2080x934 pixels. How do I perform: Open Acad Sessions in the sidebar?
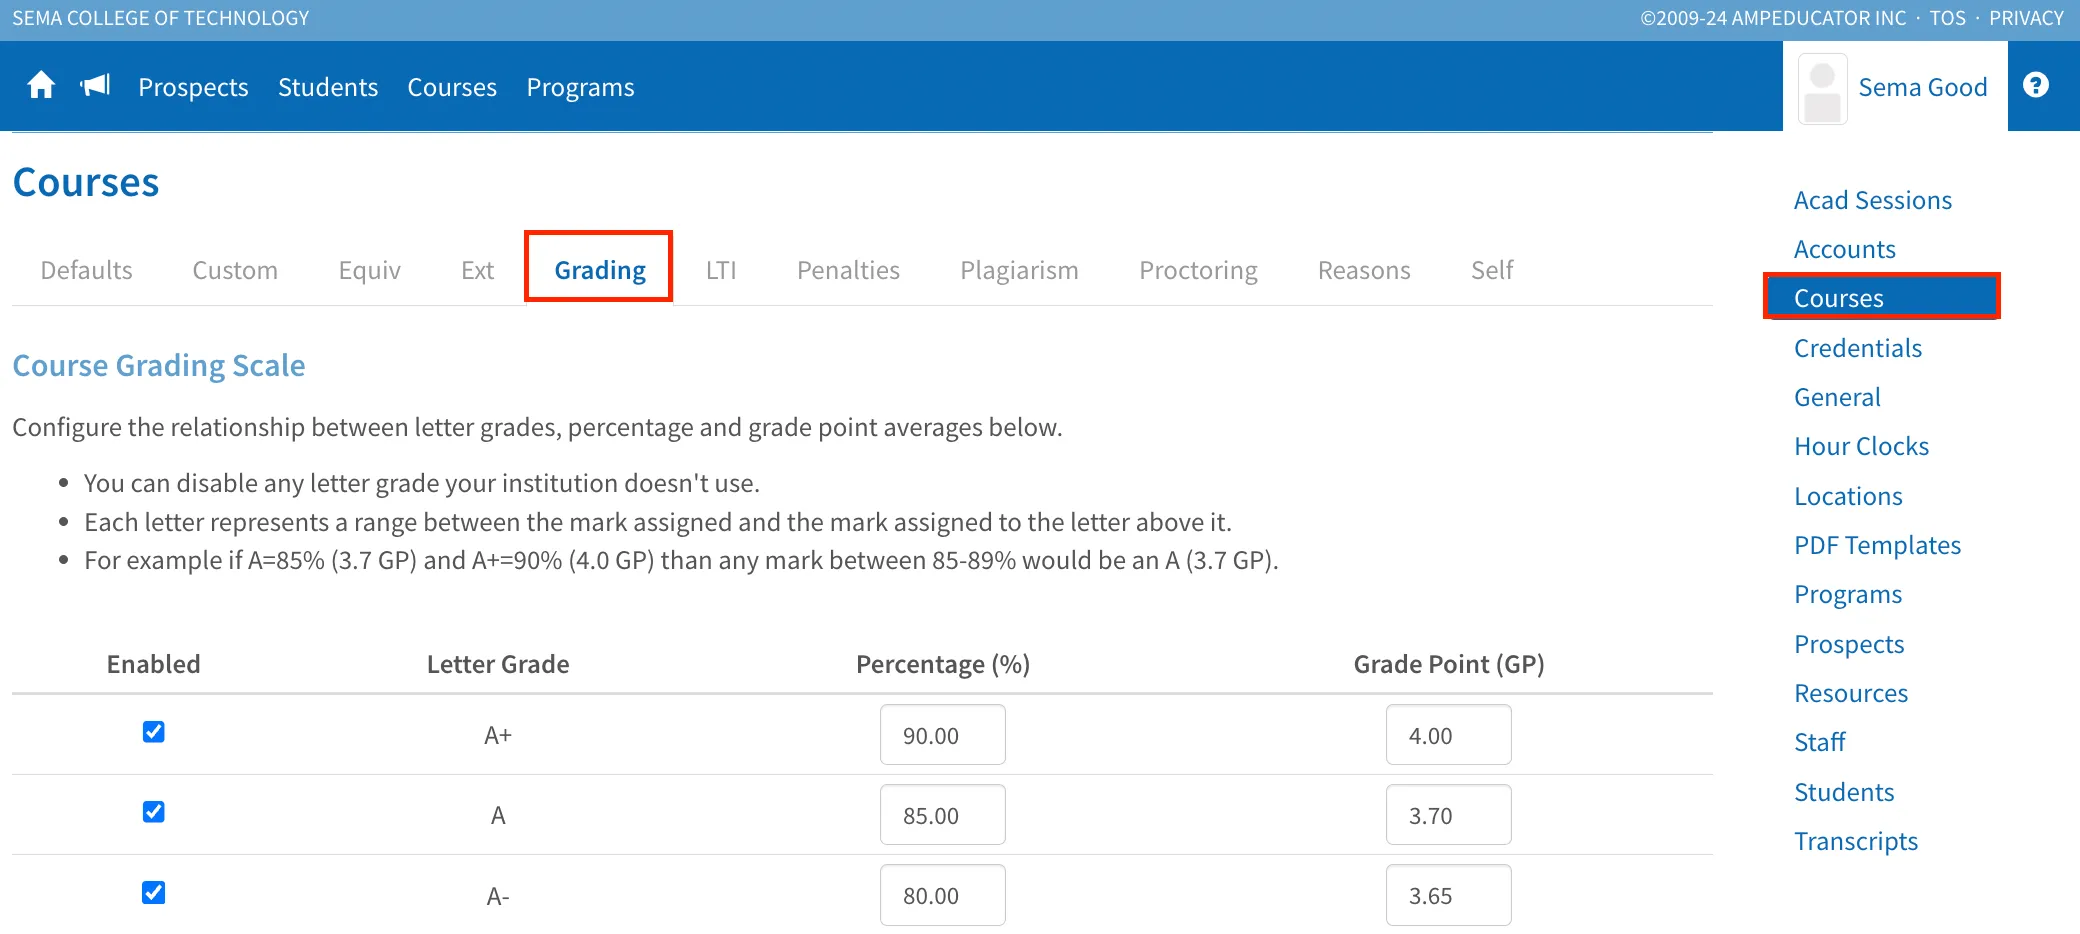[x=1872, y=200]
